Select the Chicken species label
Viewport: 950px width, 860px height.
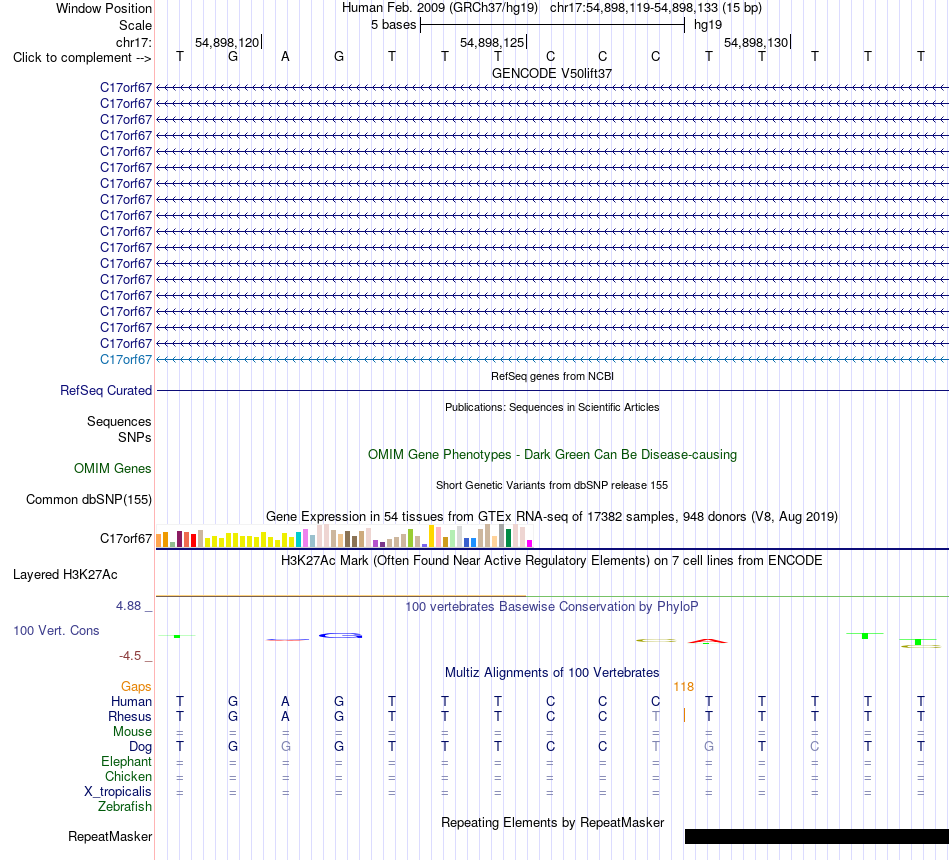pyautogui.click(x=128, y=776)
